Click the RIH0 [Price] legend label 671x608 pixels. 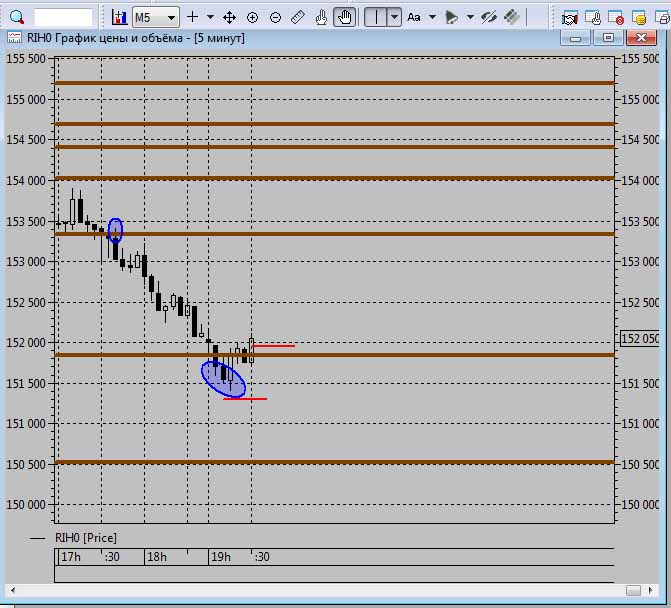[86, 538]
